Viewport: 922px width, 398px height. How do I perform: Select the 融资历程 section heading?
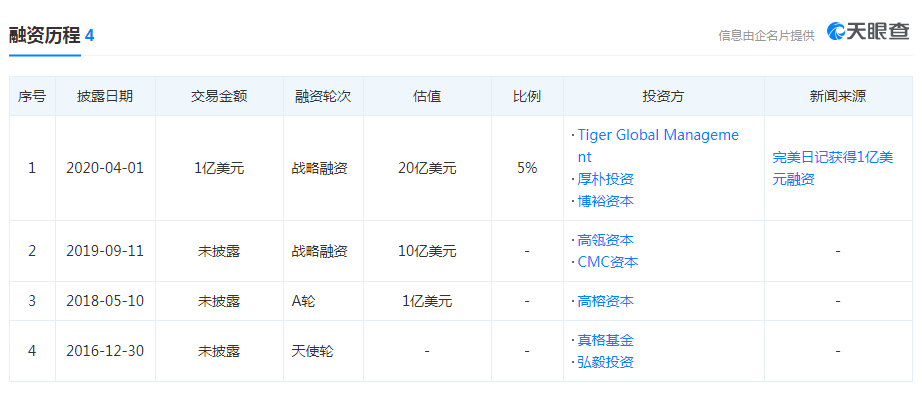(x=45, y=35)
